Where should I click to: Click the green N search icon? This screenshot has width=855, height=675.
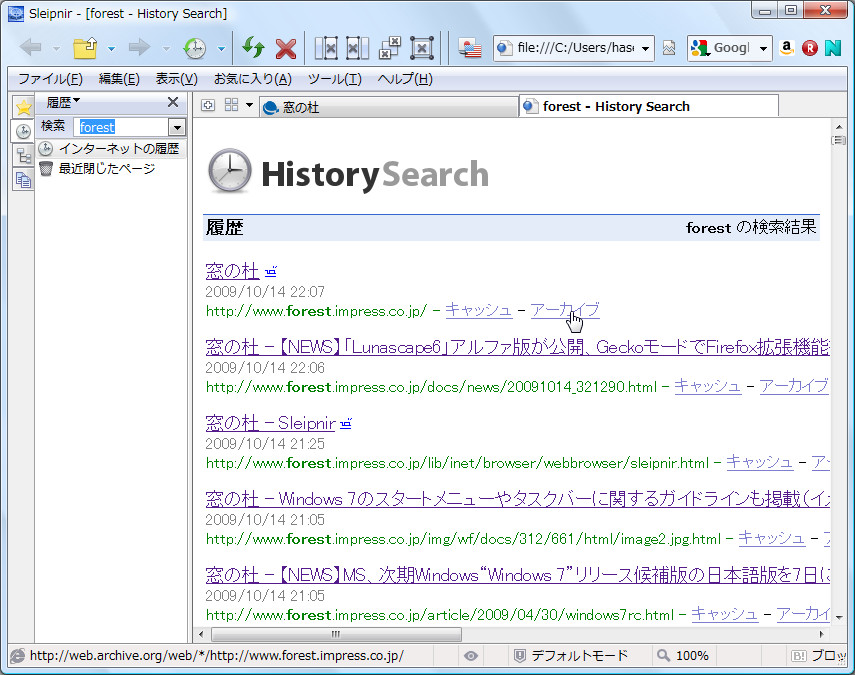[x=833, y=48]
